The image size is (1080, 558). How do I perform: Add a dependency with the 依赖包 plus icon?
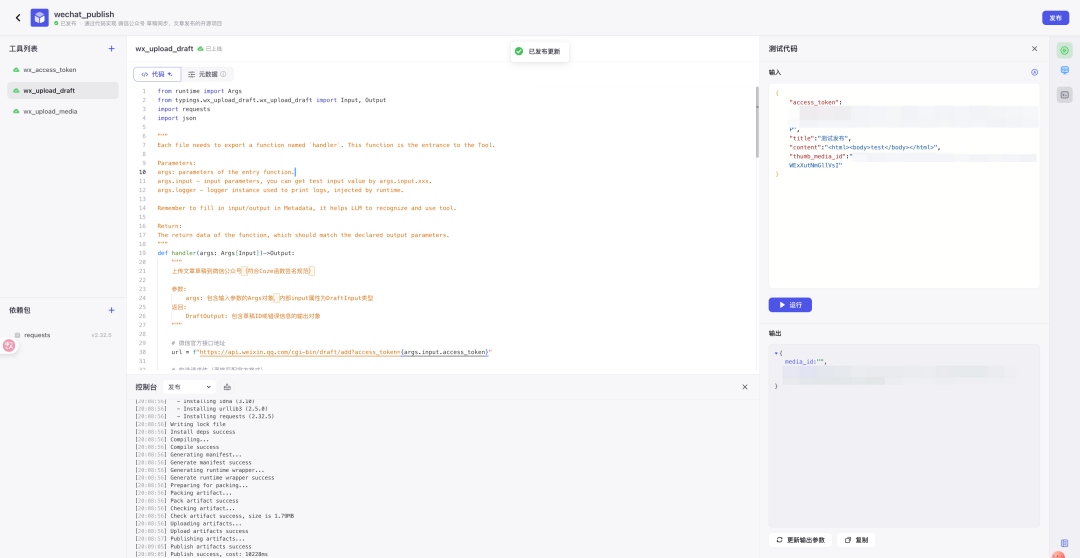point(111,310)
